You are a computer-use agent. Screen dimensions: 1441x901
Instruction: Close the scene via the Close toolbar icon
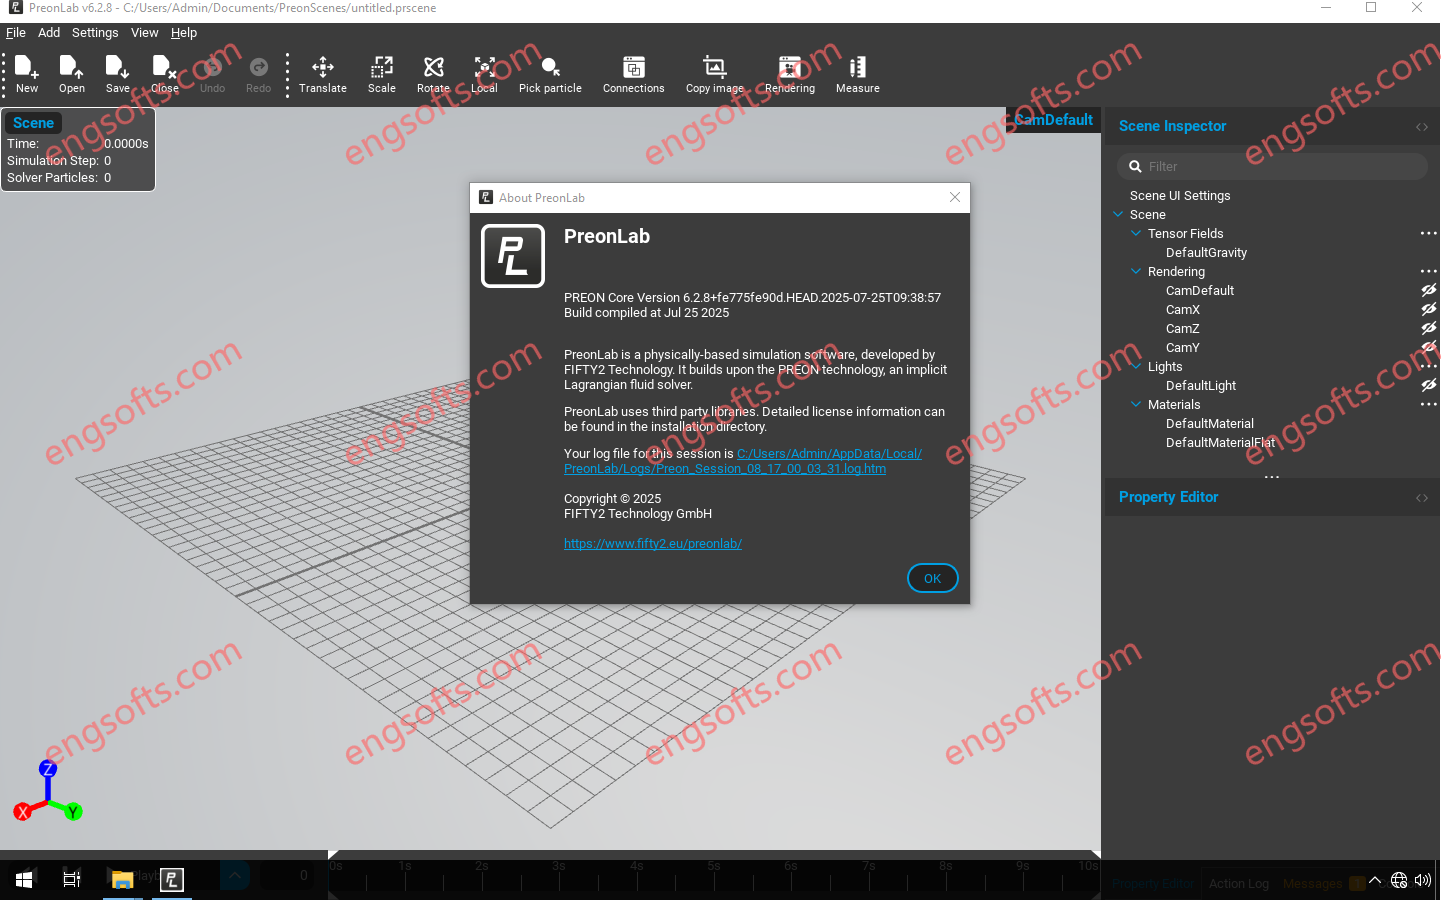(165, 74)
